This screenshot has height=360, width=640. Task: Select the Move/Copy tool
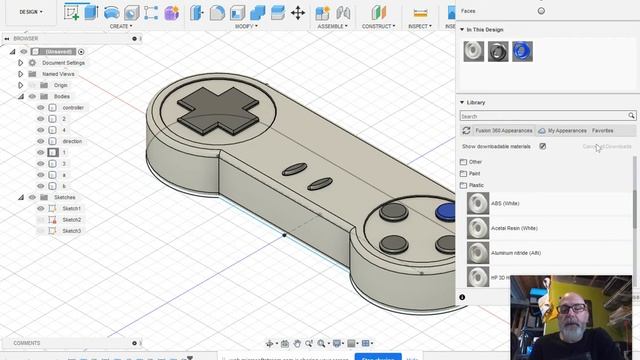point(298,13)
